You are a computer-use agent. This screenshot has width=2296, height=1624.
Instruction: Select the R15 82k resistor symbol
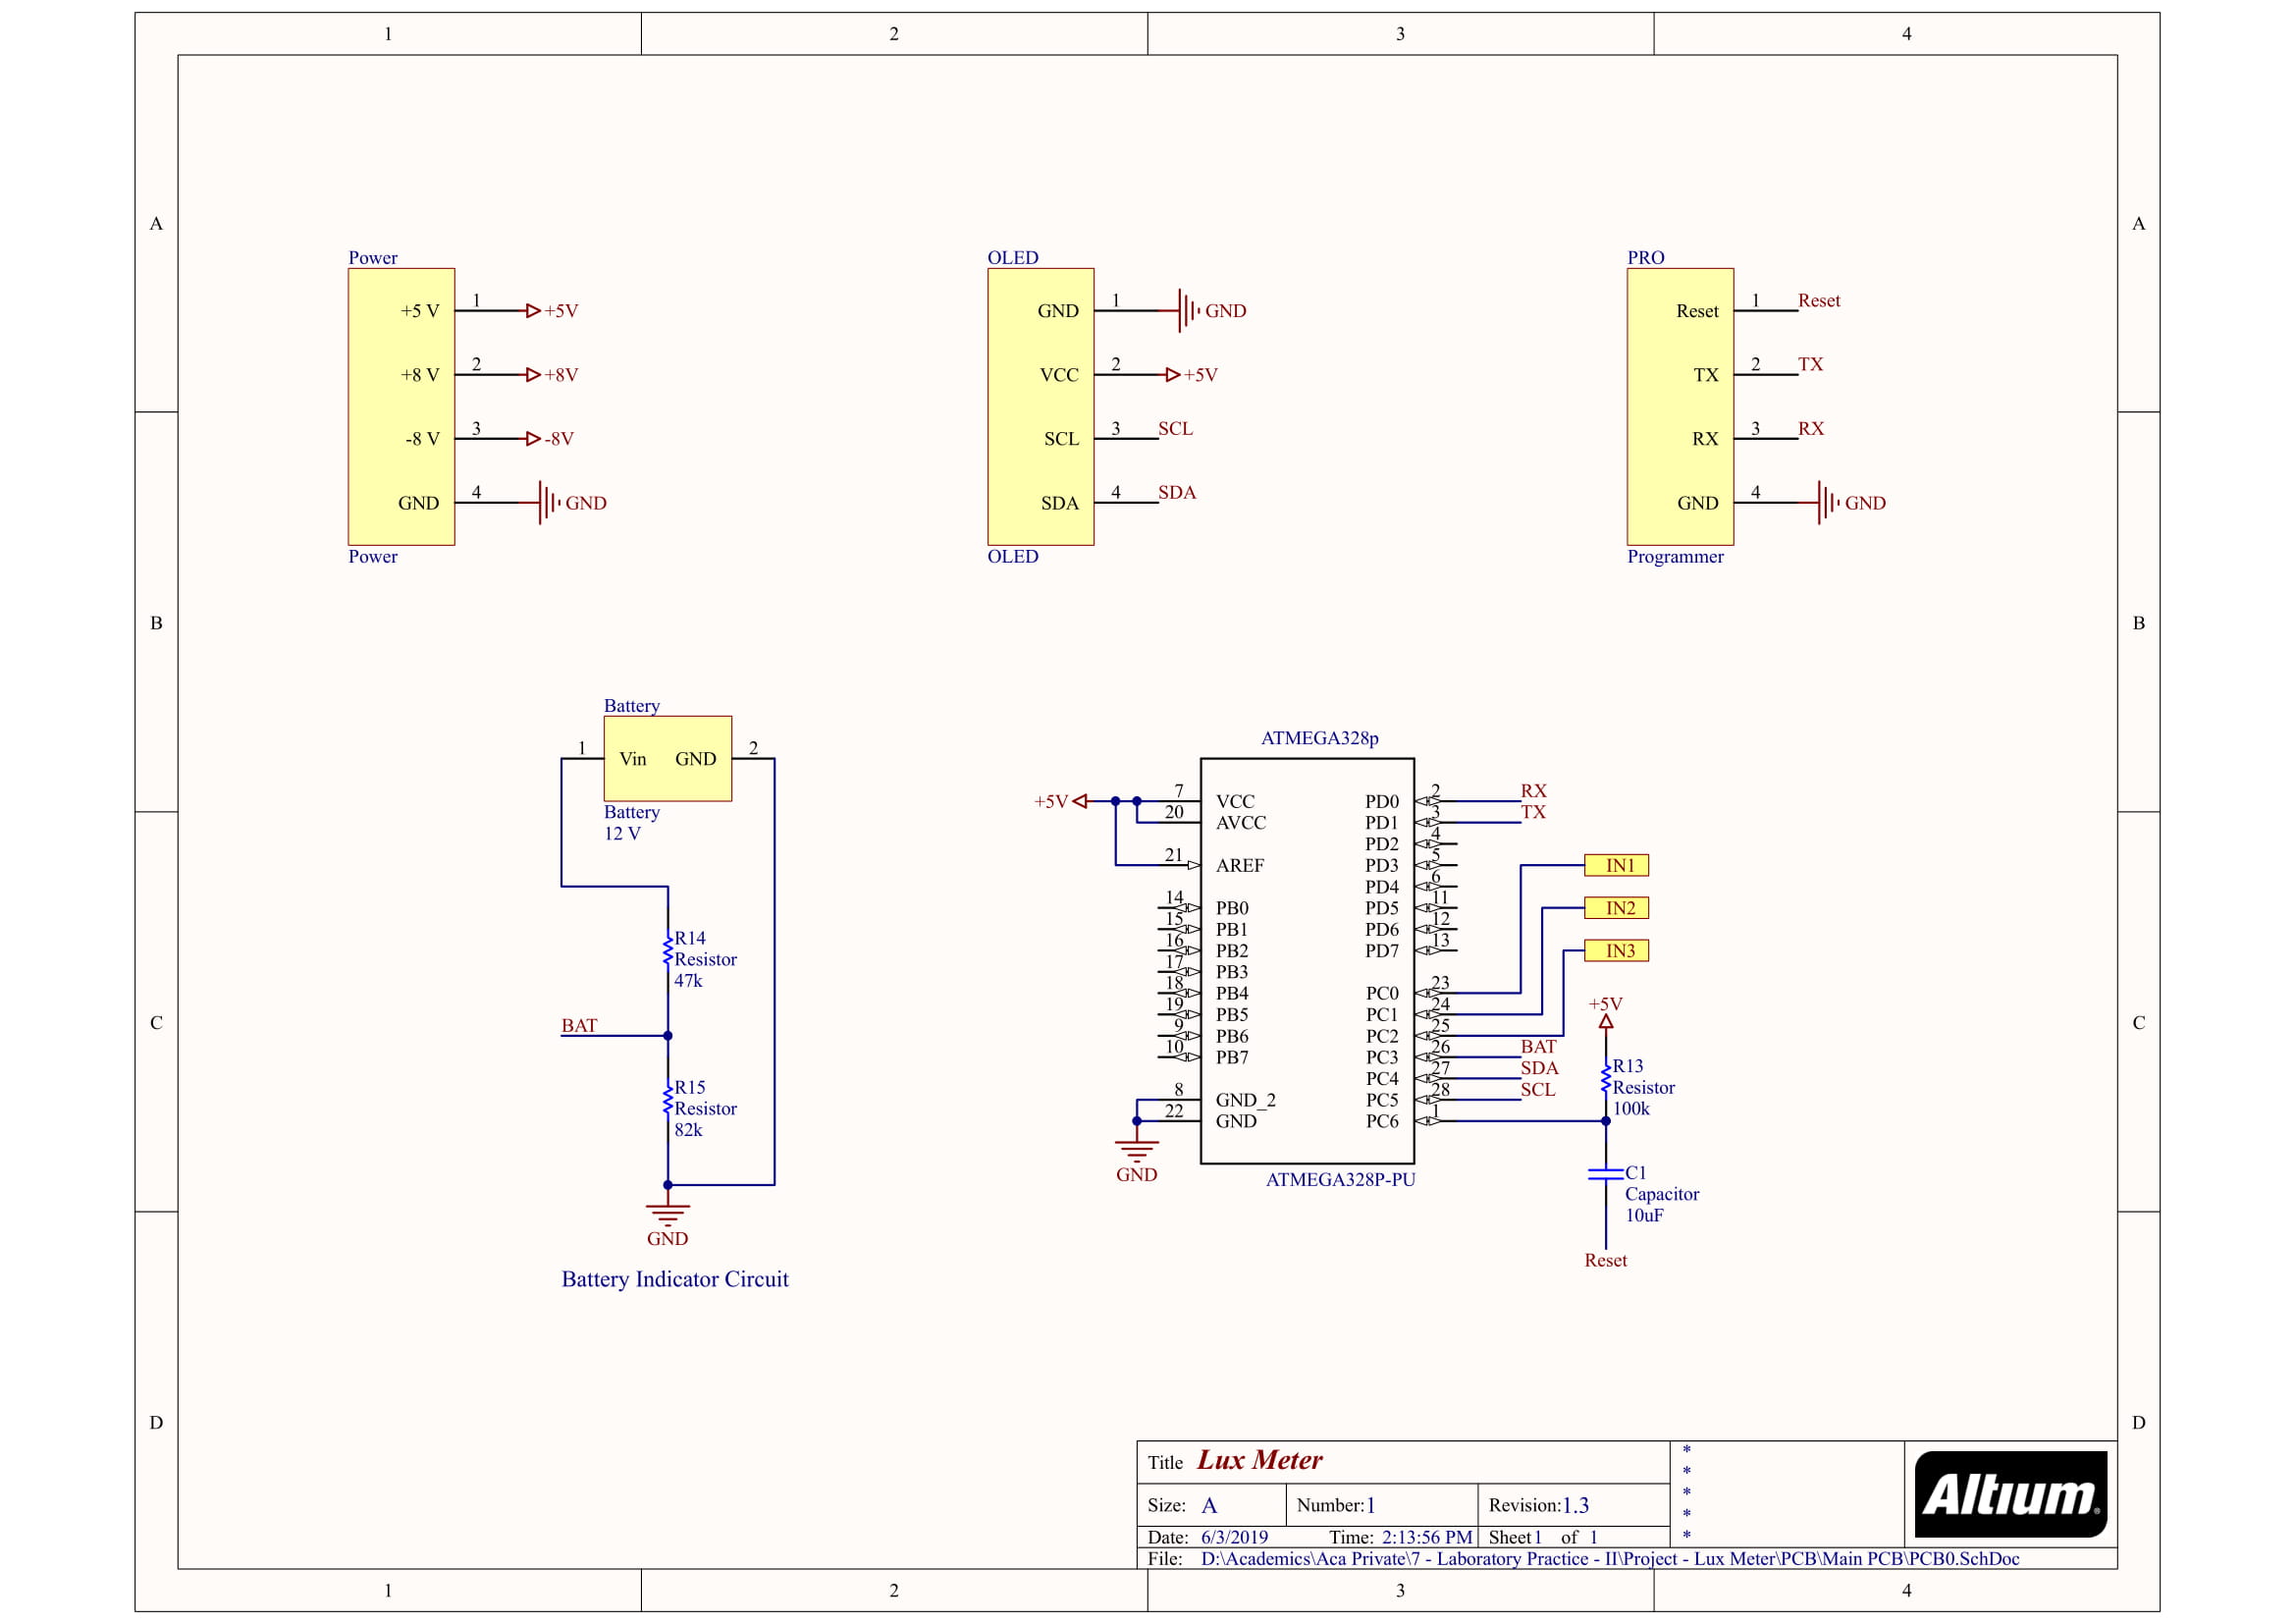pyautogui.click(x=668, y=1099)
